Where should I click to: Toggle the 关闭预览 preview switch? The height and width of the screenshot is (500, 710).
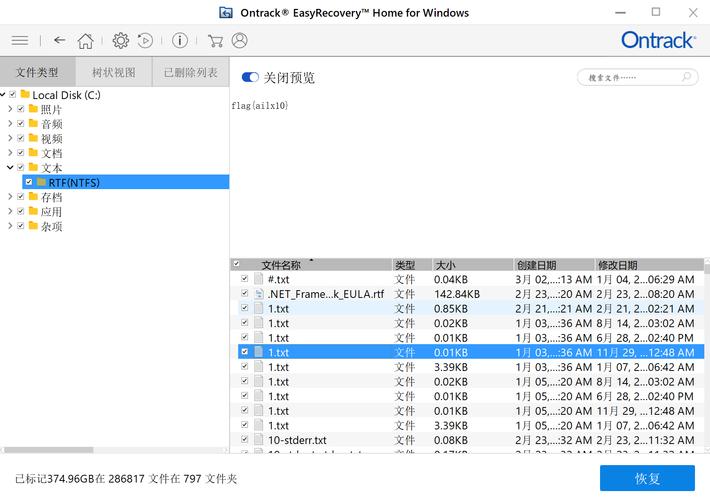coord(250,77)
